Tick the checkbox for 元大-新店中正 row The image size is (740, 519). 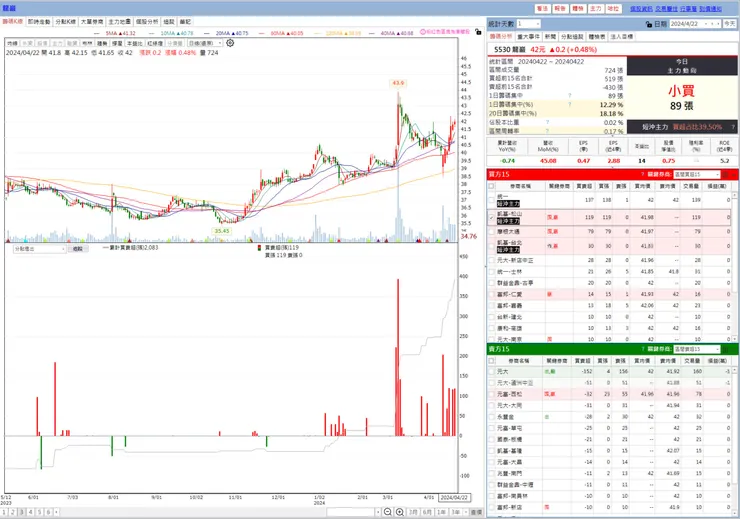click(x=492, y=260)
